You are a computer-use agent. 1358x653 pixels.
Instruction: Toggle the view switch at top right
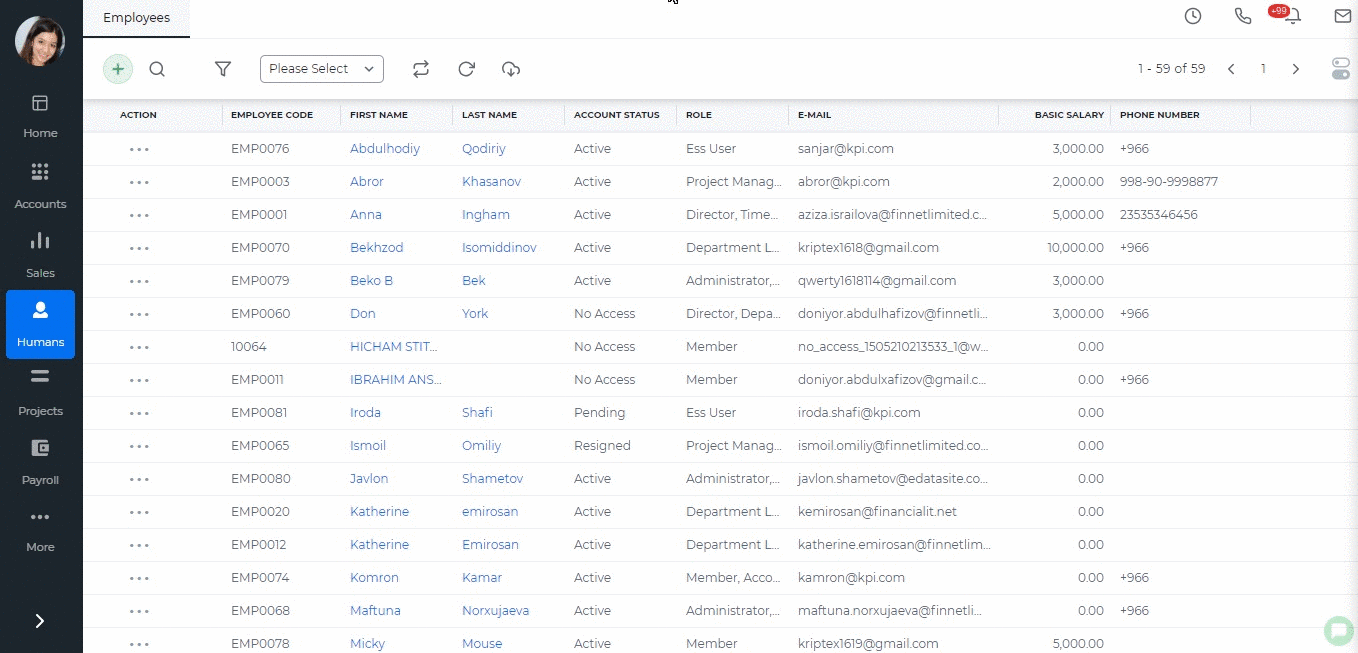tap(1341, 69)
